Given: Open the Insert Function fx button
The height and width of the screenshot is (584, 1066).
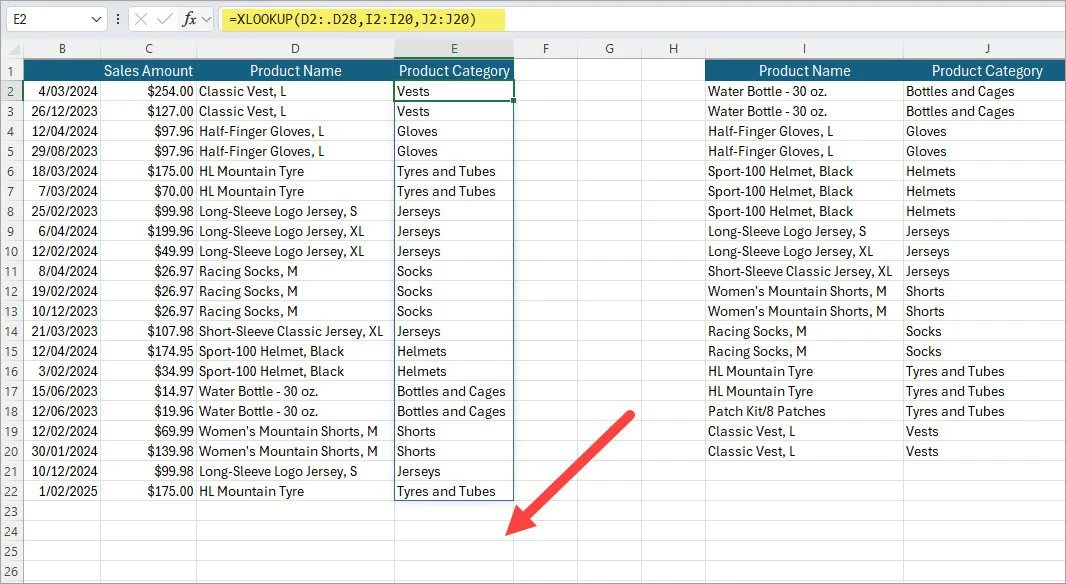Looking at the screenshot, I should 190,20.
